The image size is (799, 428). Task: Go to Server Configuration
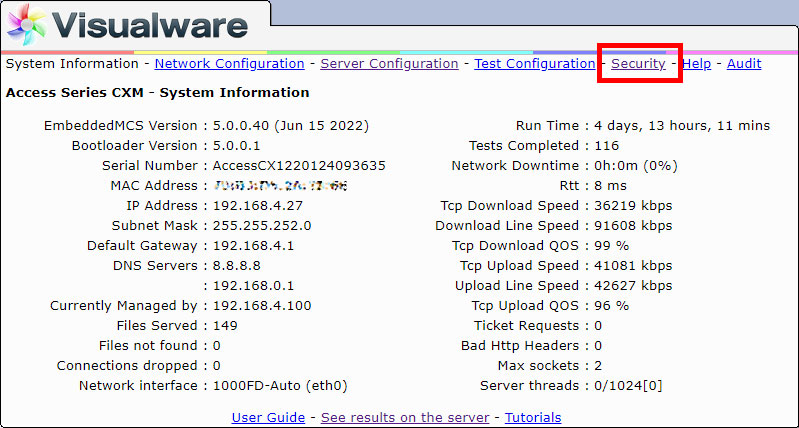coord(389,64)
